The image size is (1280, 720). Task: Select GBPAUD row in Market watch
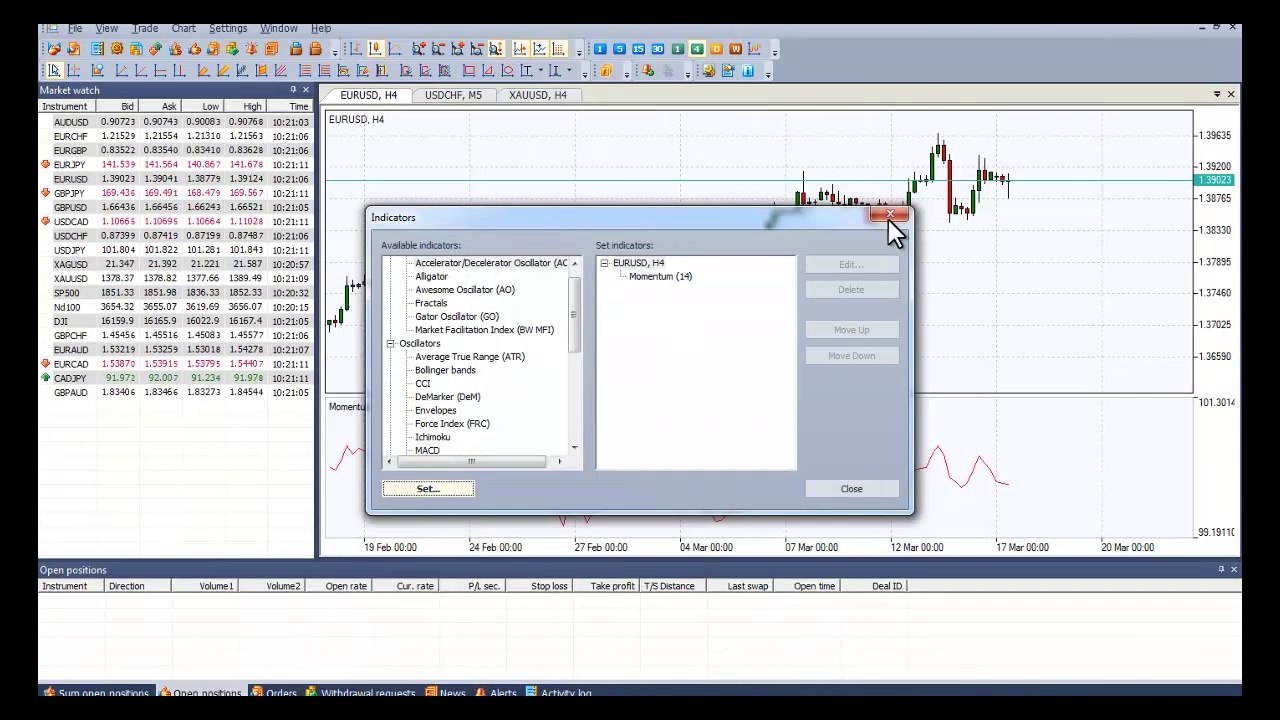[x=175, y=393]
